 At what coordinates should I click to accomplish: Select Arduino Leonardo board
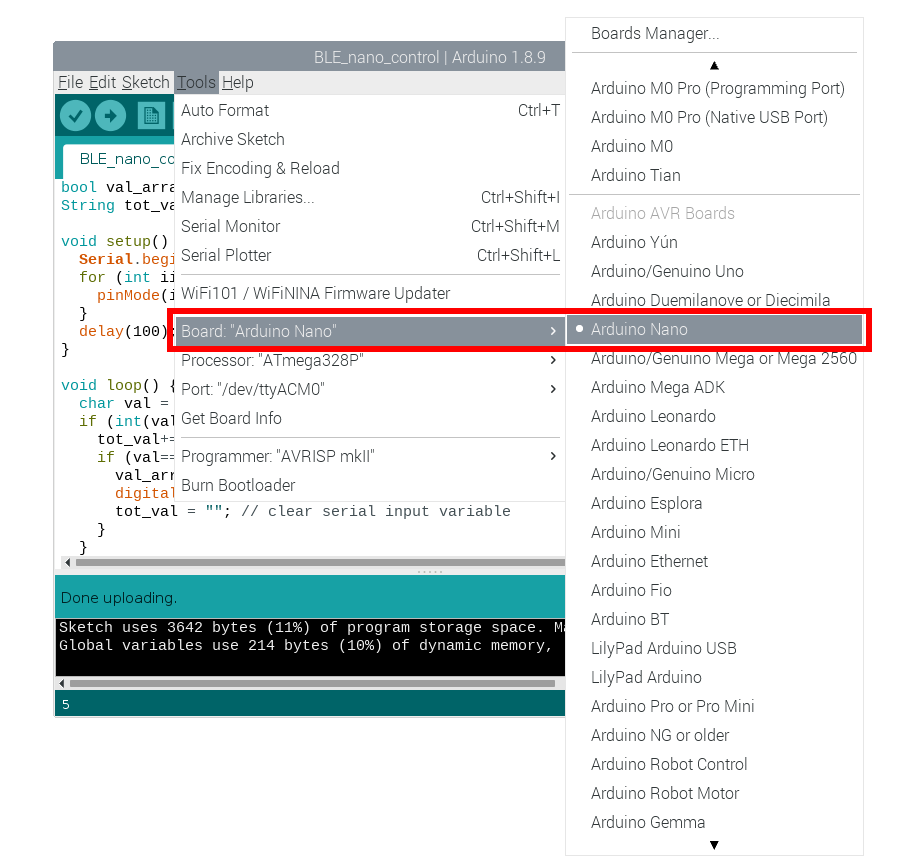point(714,416)
